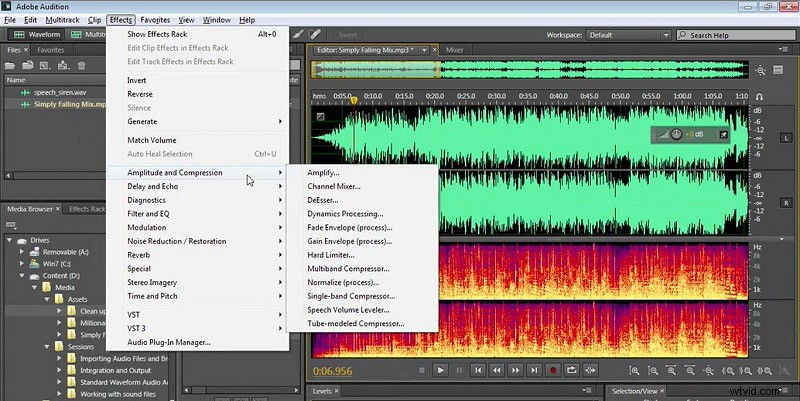Expand Noise Reduction / Restoration submenu
The width and height of the screenshot is (800, 401).
pyautogui.click(x=198, y=241)
